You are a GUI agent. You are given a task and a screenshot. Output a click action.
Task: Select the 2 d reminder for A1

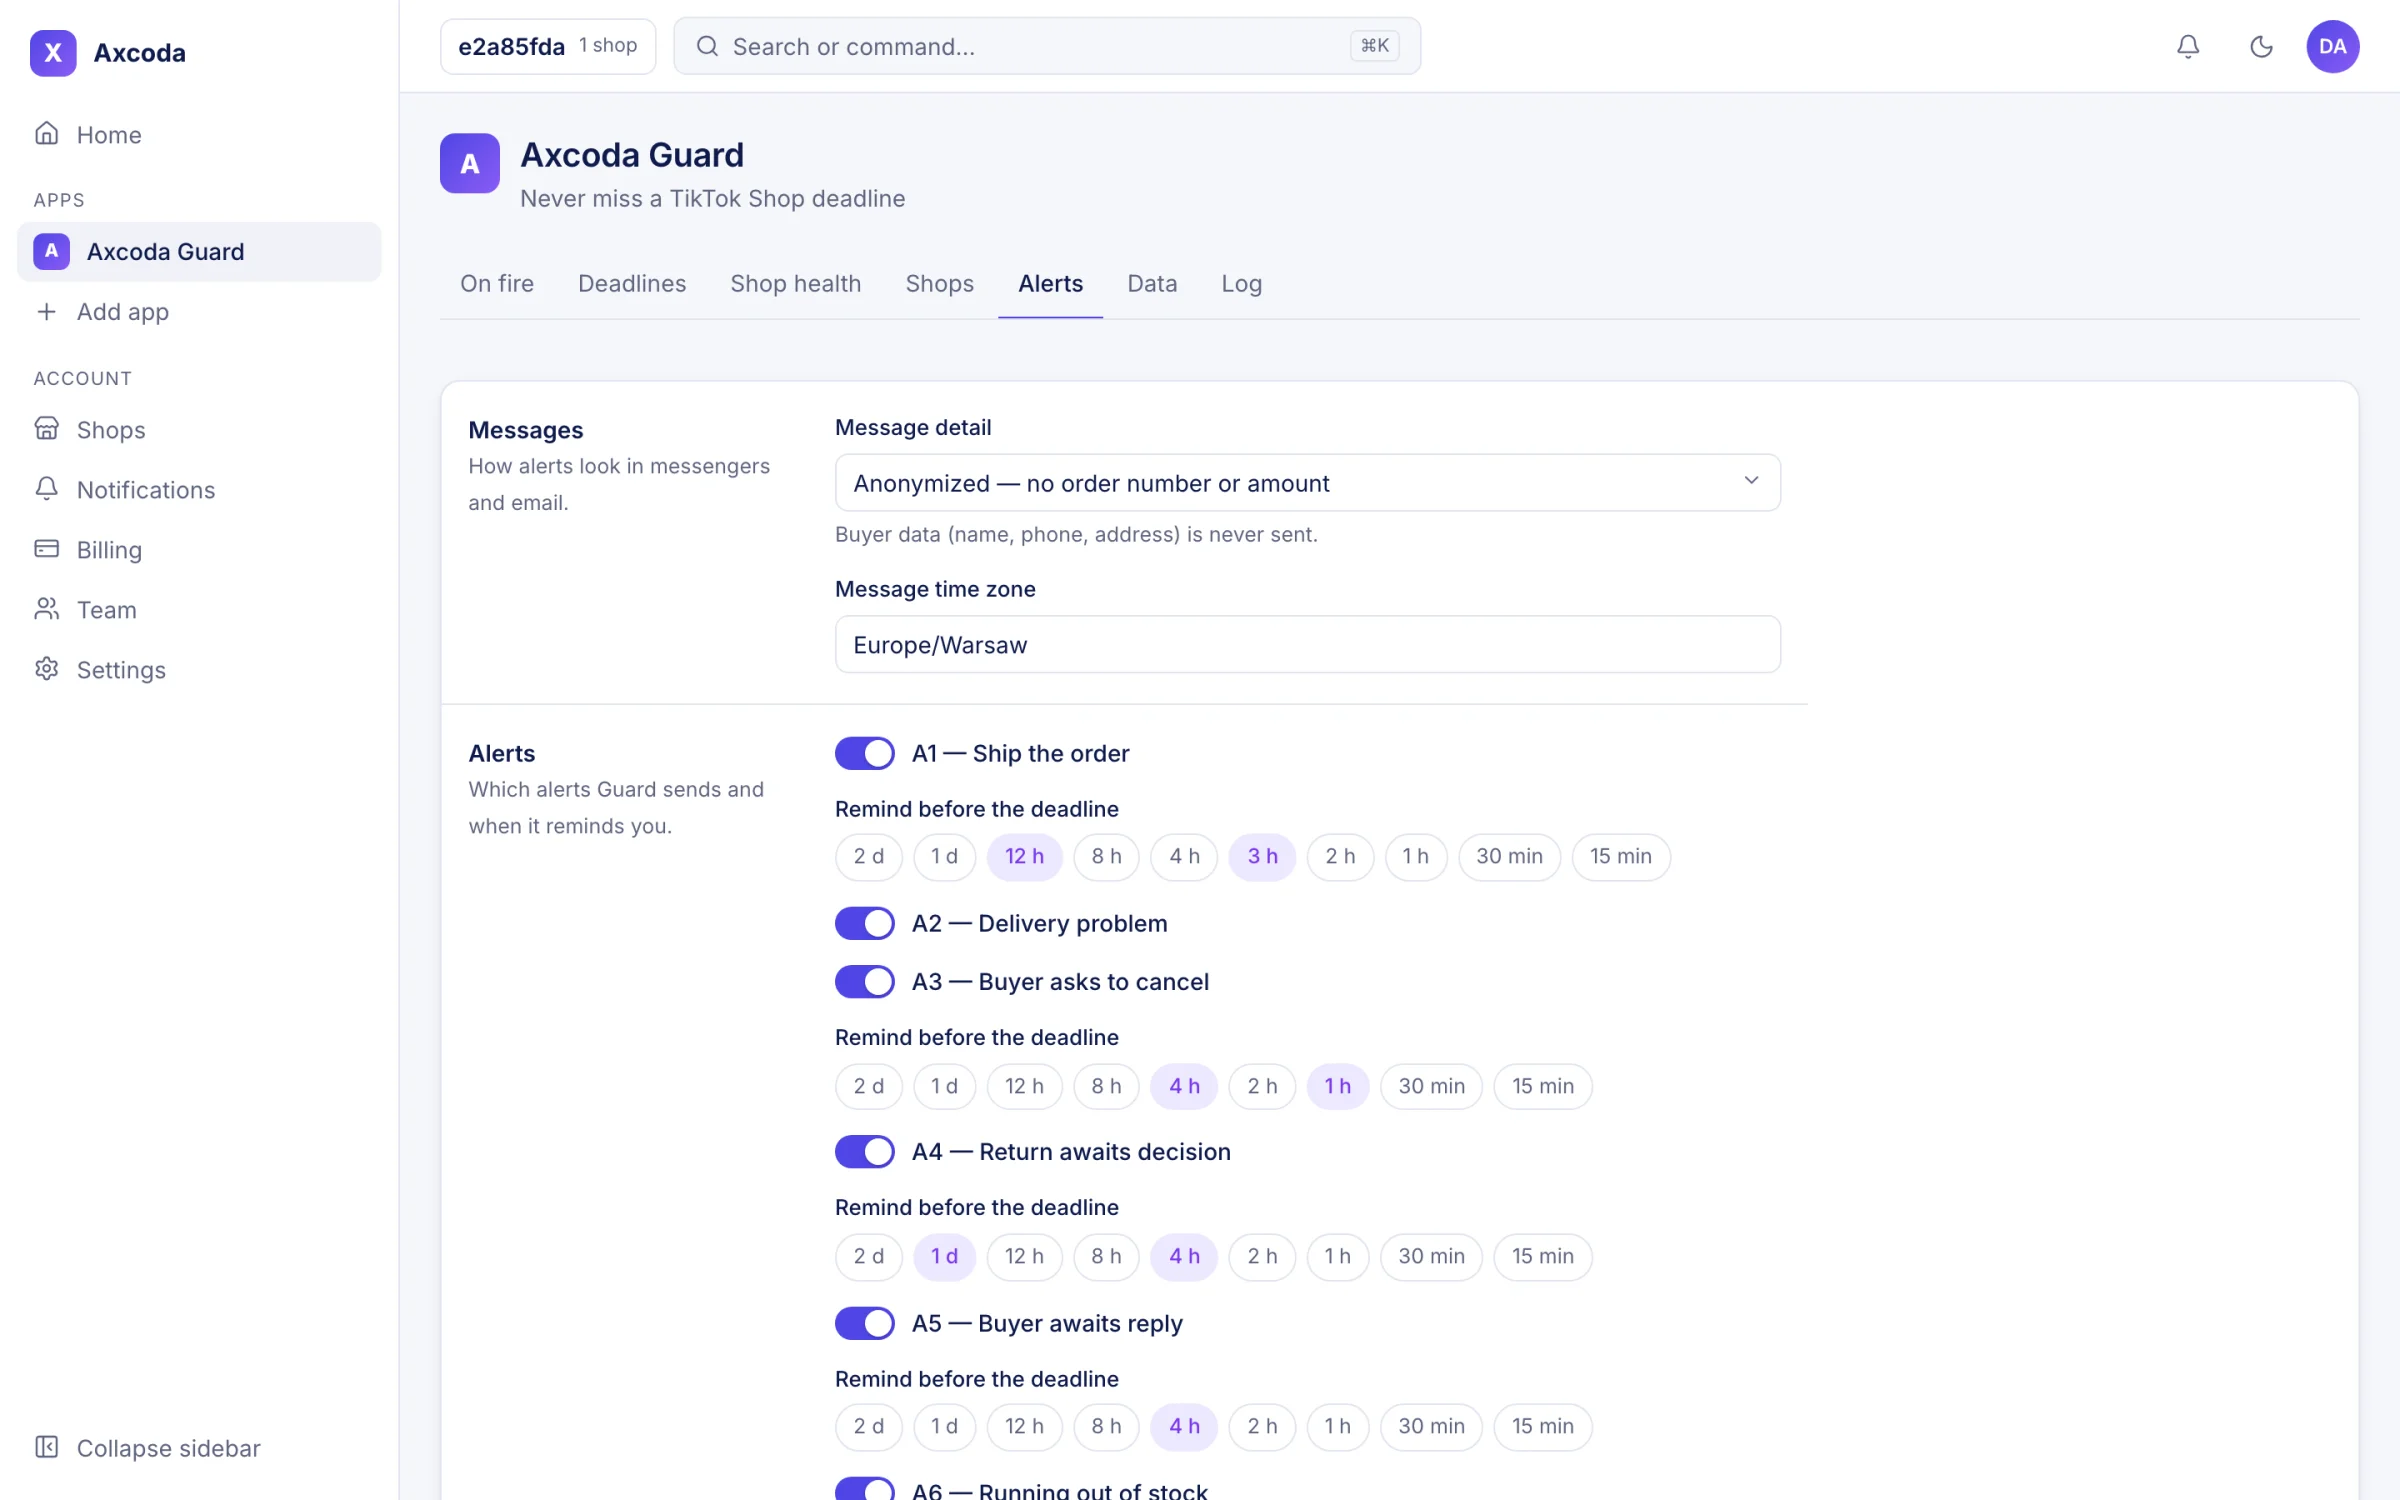(868, 856)
